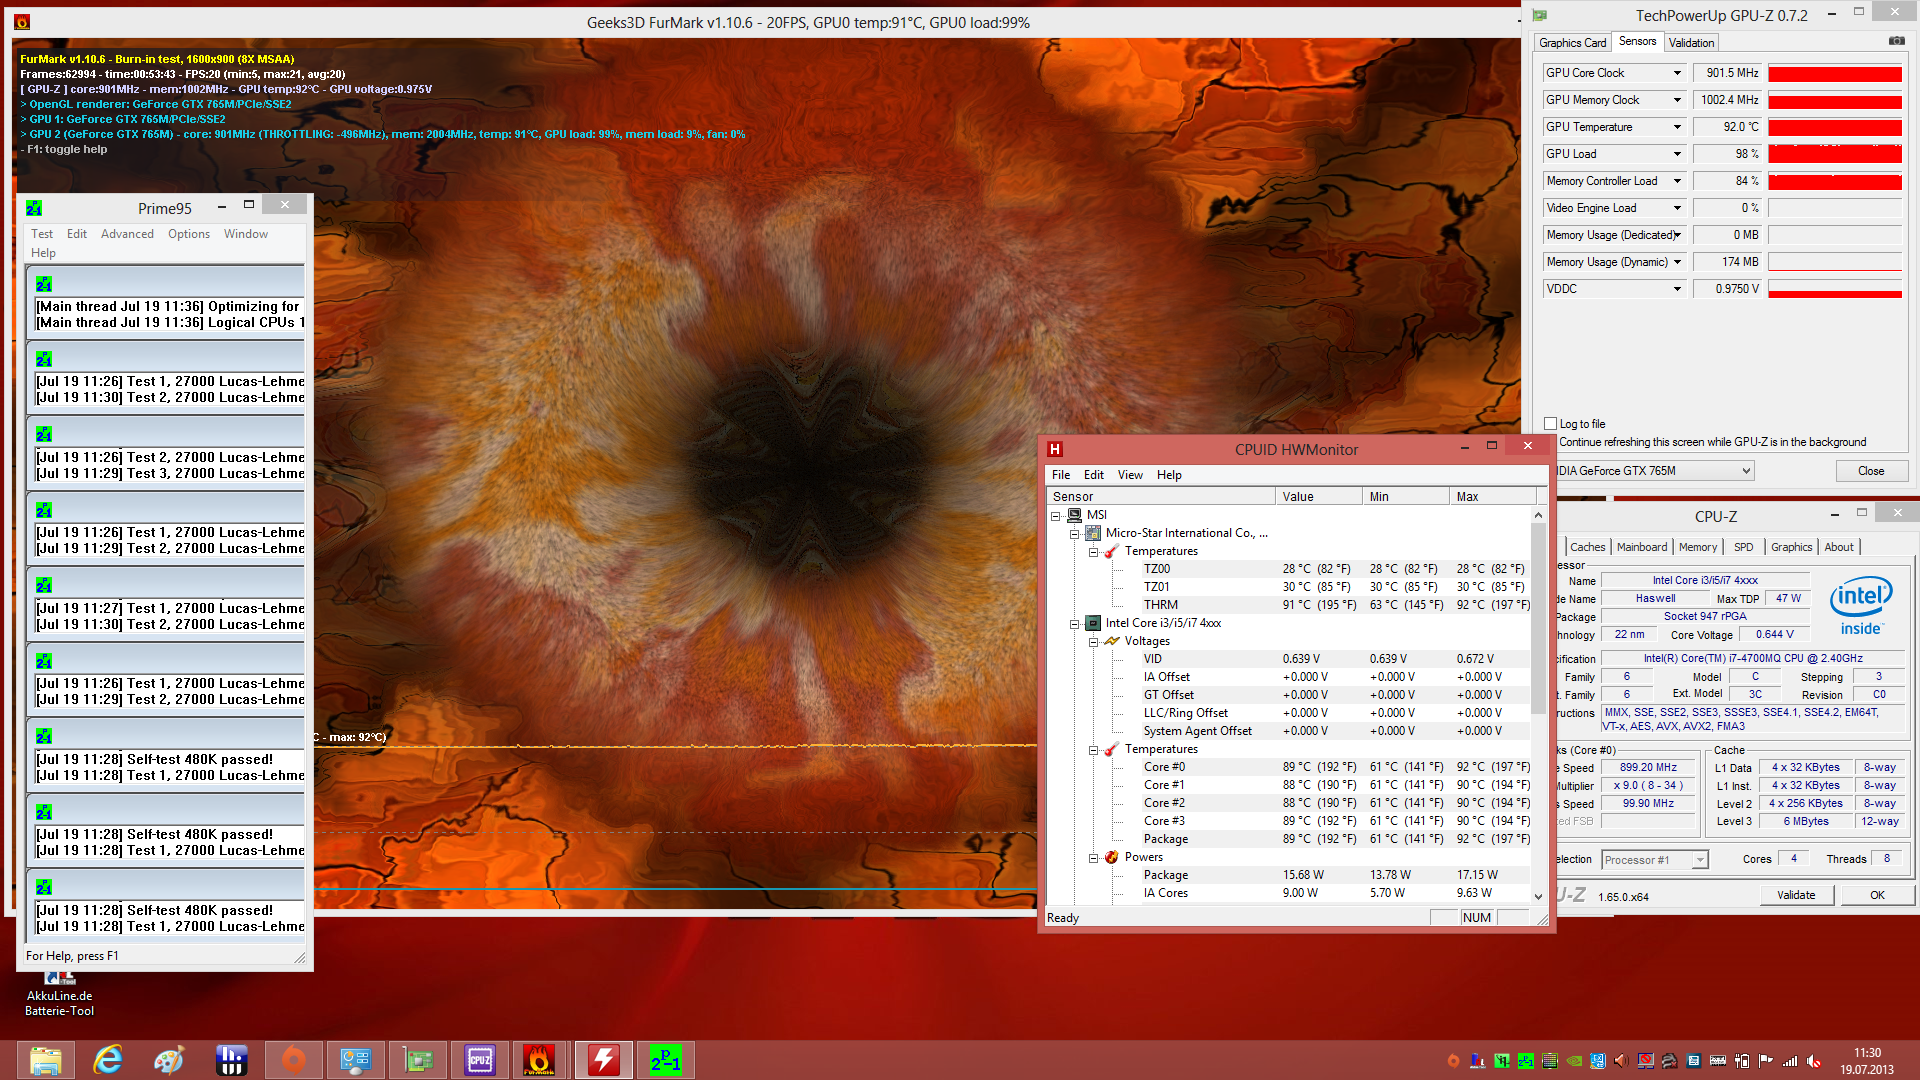The height and width of the screenshot is (1080, 1920).
Task: Open the Mainboard tab in CPU-Z
Action: click(x=1642, y=547)
